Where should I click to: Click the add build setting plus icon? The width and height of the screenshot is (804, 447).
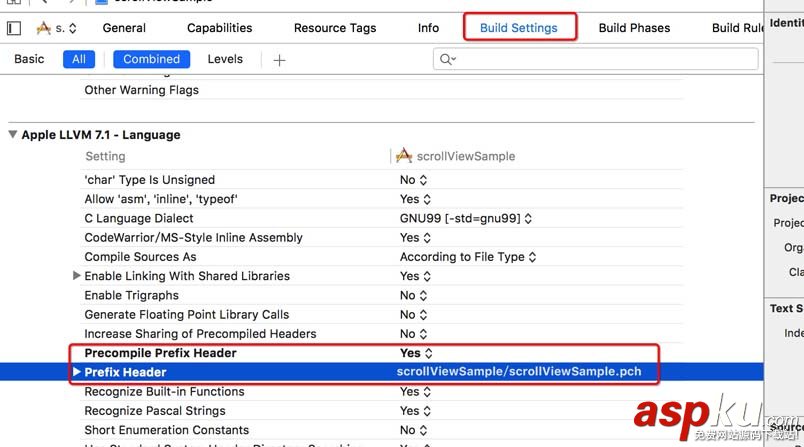tap(279, 60)
